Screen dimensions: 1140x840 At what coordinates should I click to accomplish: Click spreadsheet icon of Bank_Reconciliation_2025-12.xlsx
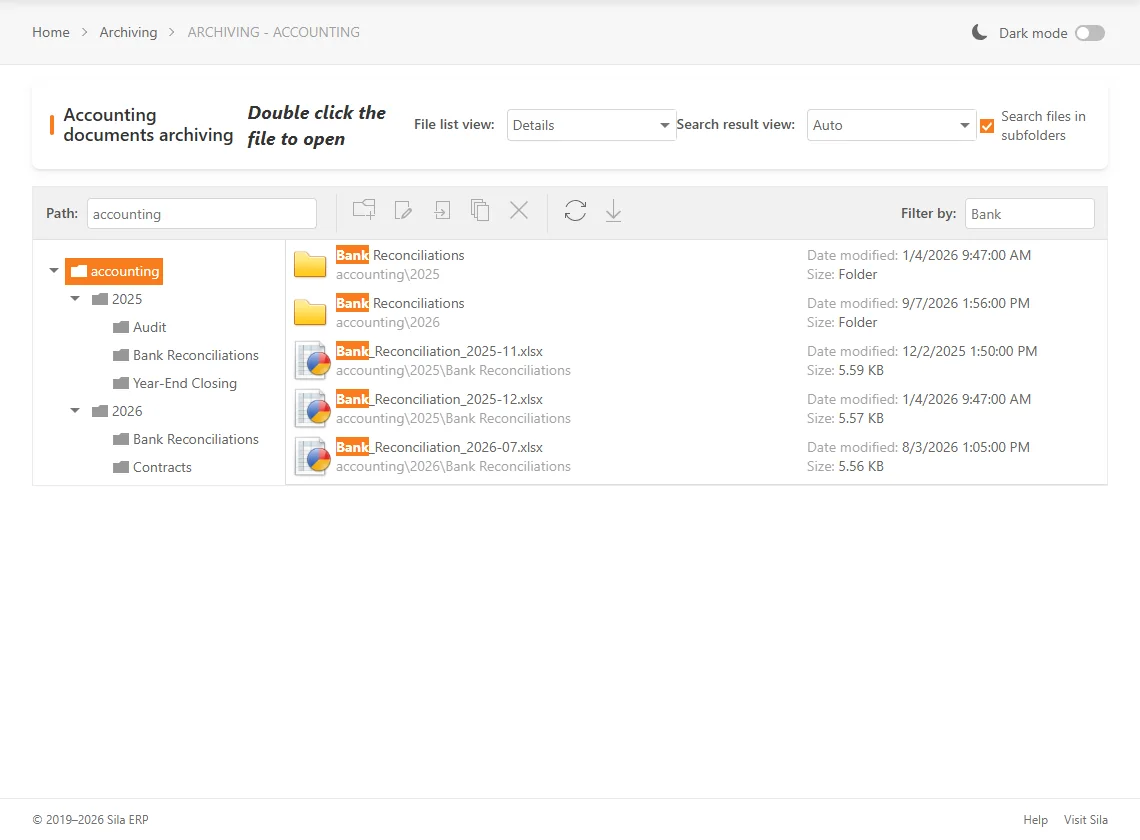(x=313, y=409)
